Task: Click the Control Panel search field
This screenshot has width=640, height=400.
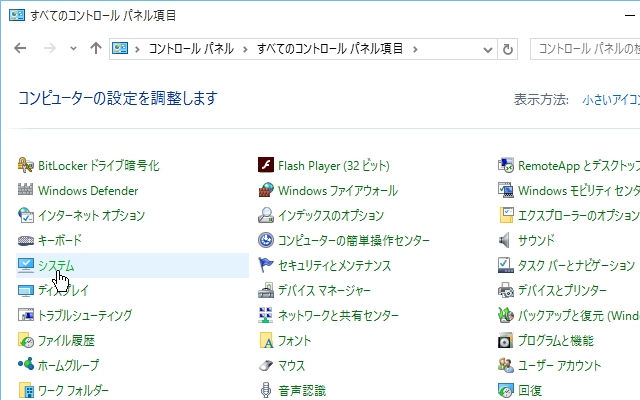Action: pyautogui.click(x=585, y=49)
